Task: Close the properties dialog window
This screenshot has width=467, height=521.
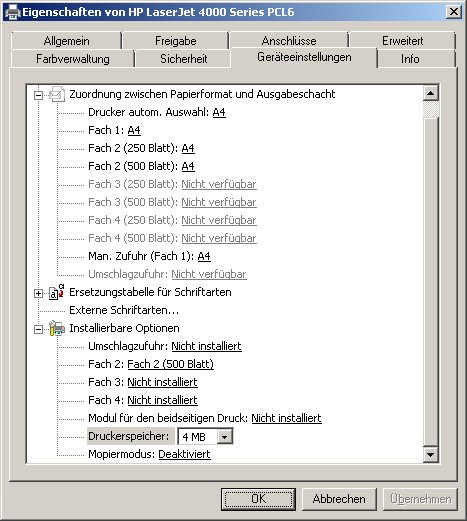Action: [x=454, y=12]
